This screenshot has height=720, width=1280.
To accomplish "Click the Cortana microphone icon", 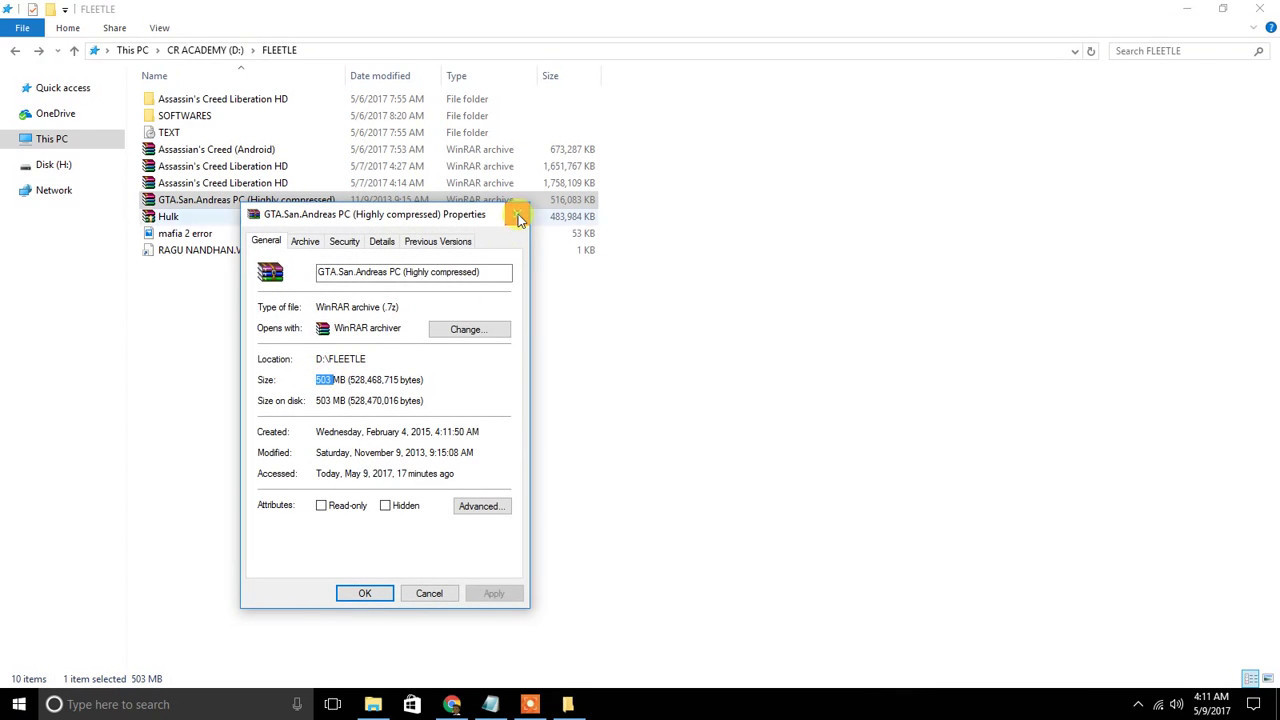I will 297,704.
